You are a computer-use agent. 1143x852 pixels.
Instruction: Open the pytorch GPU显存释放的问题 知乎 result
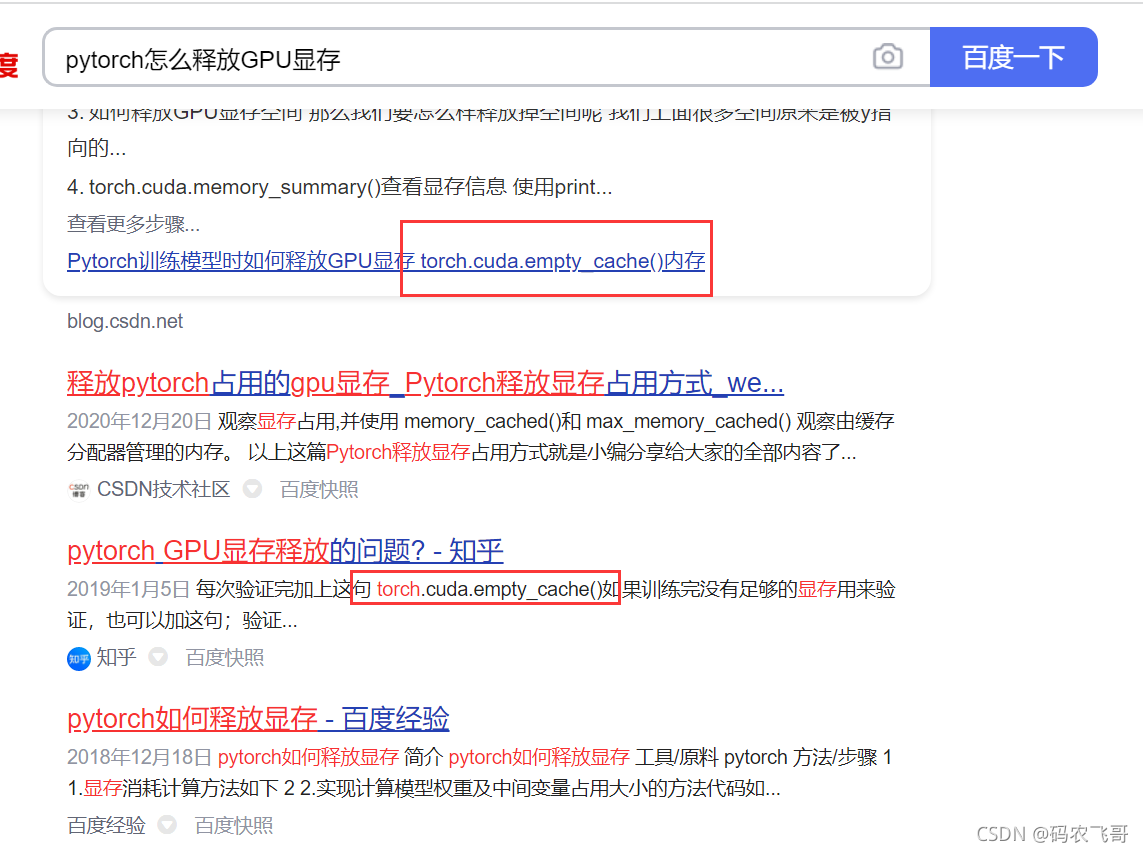285,550
